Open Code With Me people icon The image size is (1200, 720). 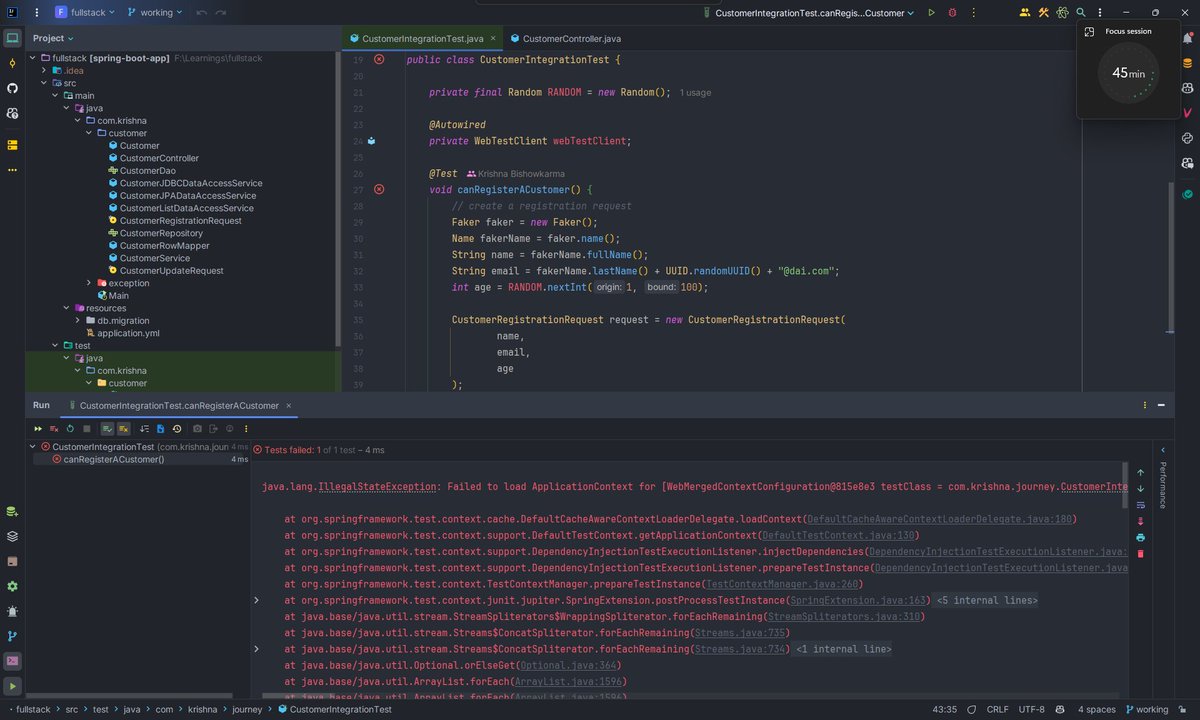coord(1024,12)
